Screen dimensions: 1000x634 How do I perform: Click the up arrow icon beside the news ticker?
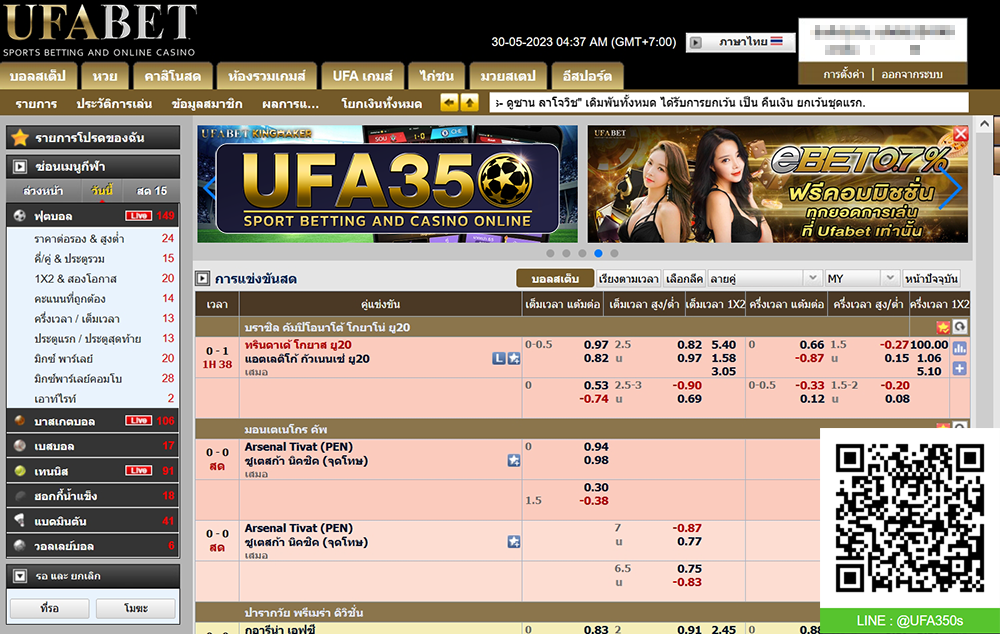pos(469,102)
